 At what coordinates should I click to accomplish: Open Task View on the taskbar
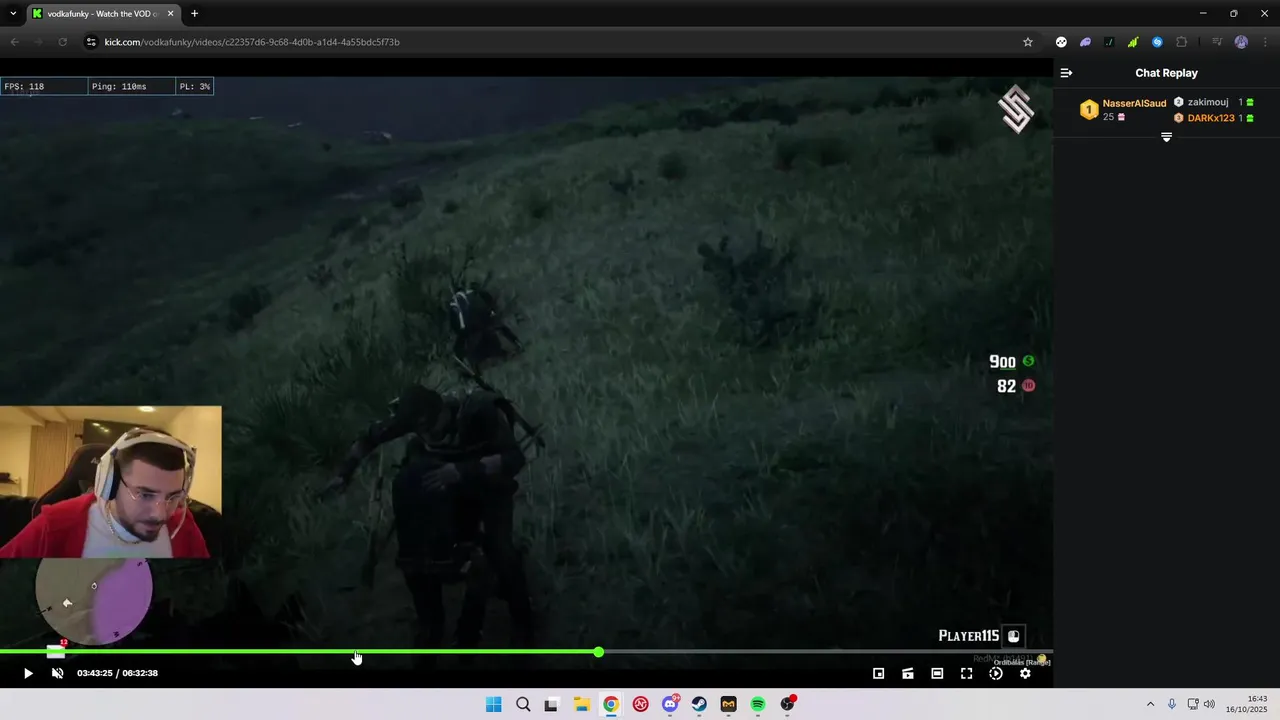click(551, 704)
